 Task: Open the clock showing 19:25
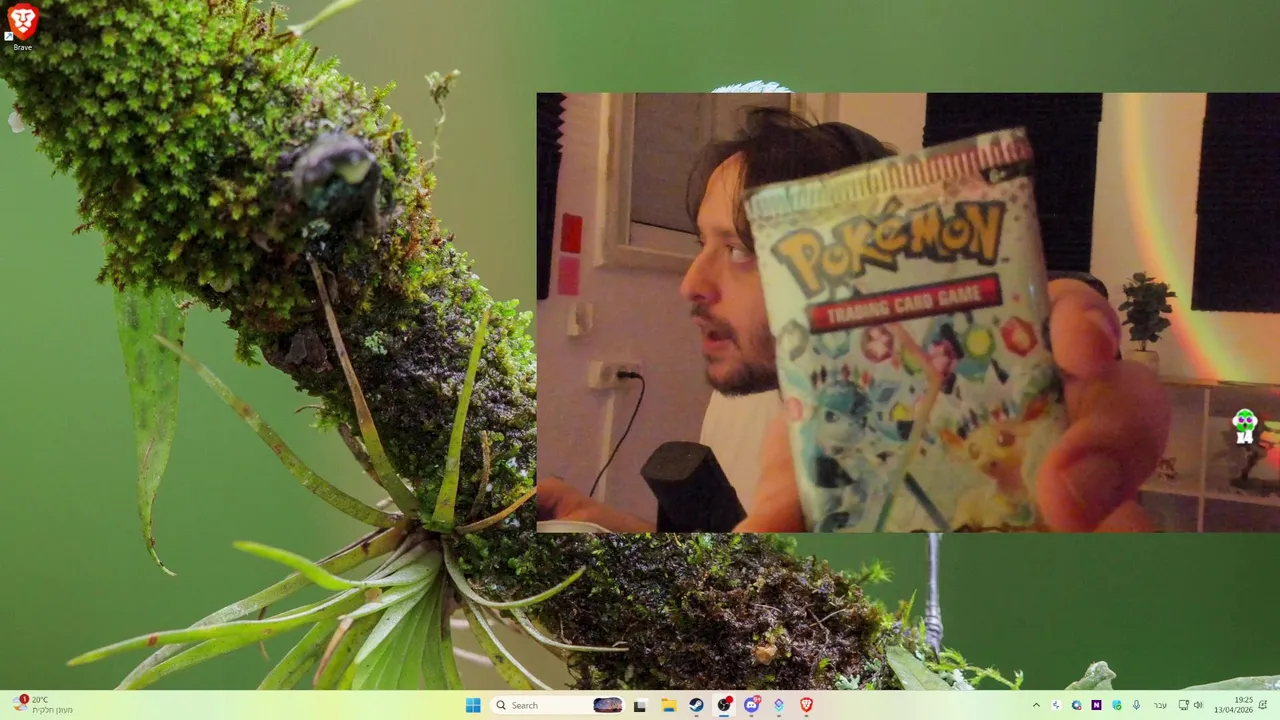tap(1233, 705)
